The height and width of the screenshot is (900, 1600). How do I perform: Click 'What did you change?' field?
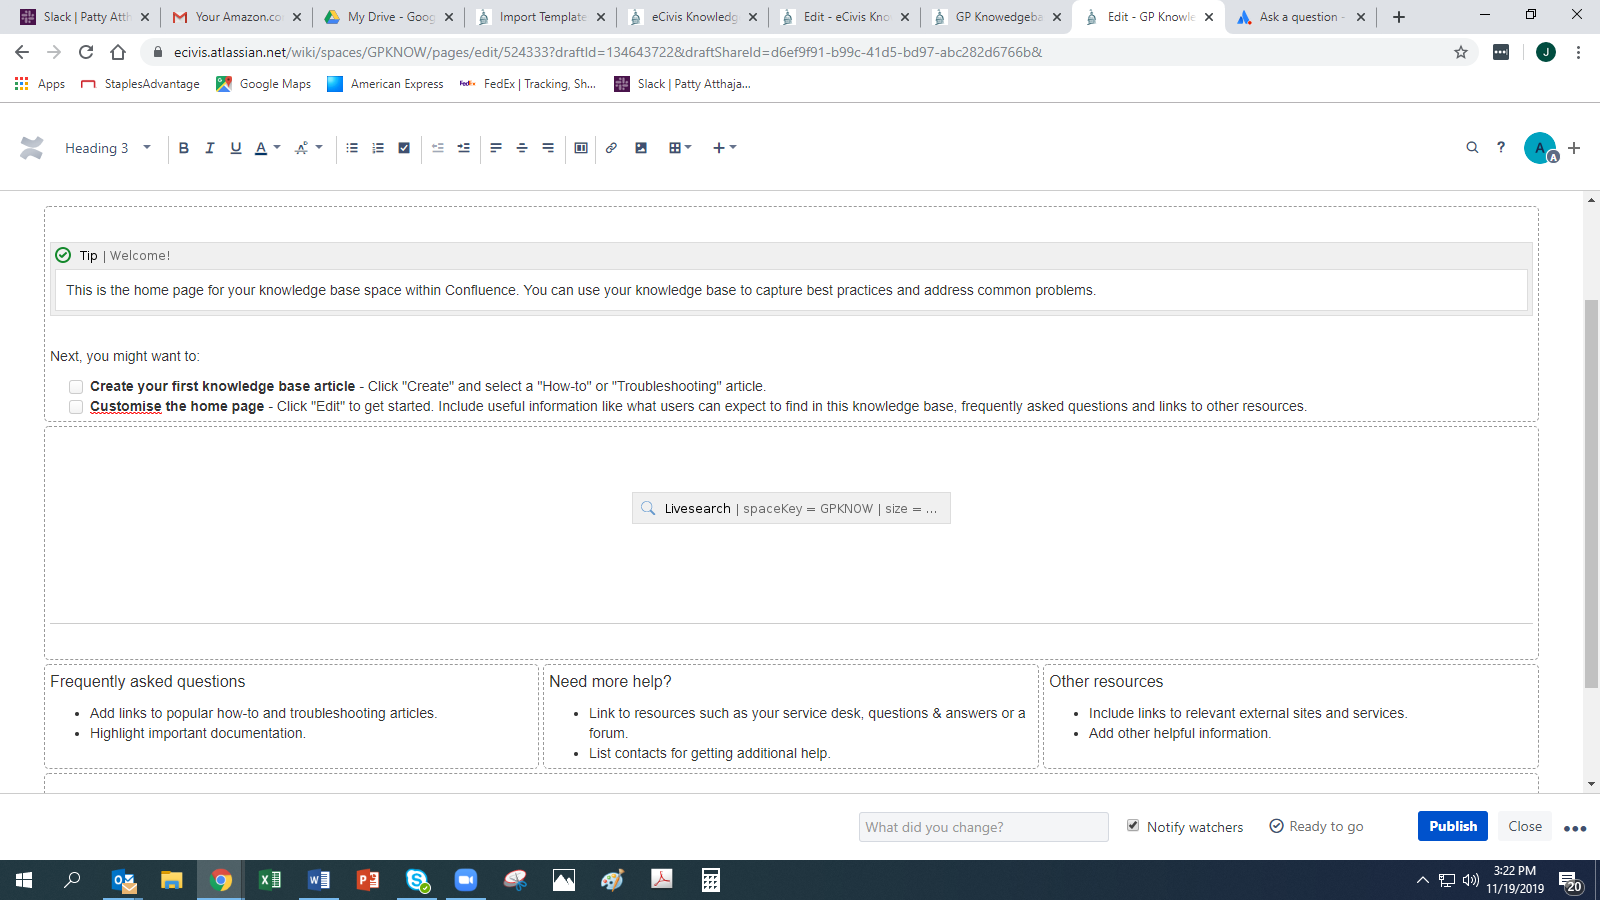(x=984, y=827)
